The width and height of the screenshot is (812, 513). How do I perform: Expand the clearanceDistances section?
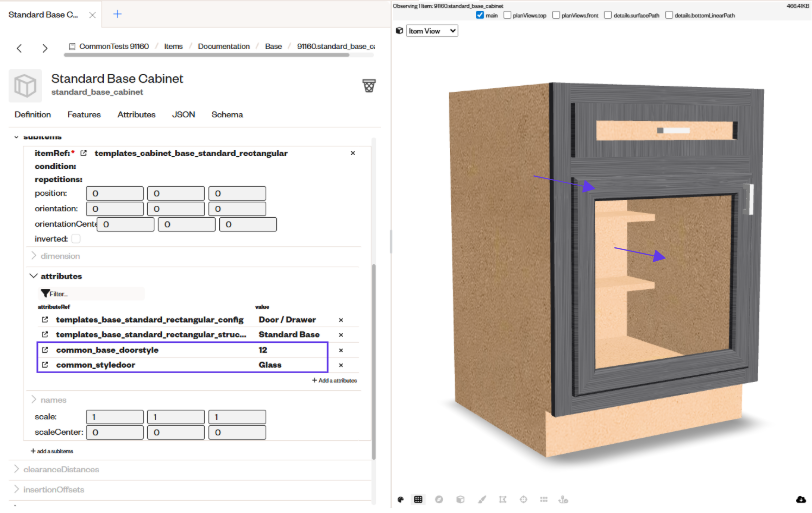[x=56, y=470]
